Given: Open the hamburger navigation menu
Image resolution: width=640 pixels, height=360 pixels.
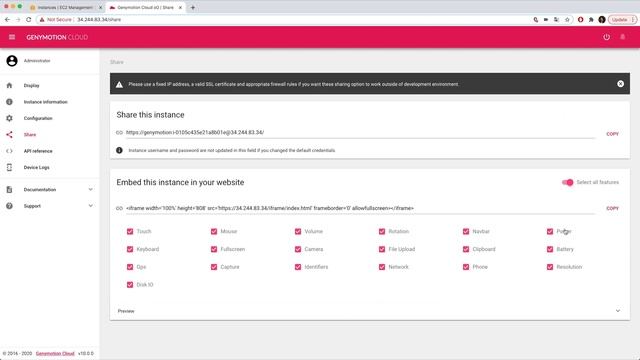Looking at the screenshot, I should point(12,37).
